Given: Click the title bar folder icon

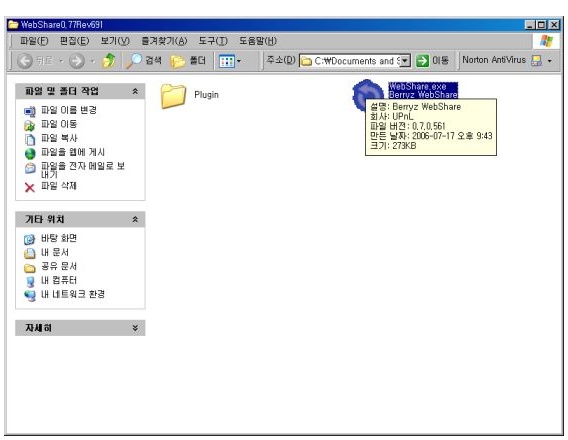Looking at the screenshot, I should [13, 25].
